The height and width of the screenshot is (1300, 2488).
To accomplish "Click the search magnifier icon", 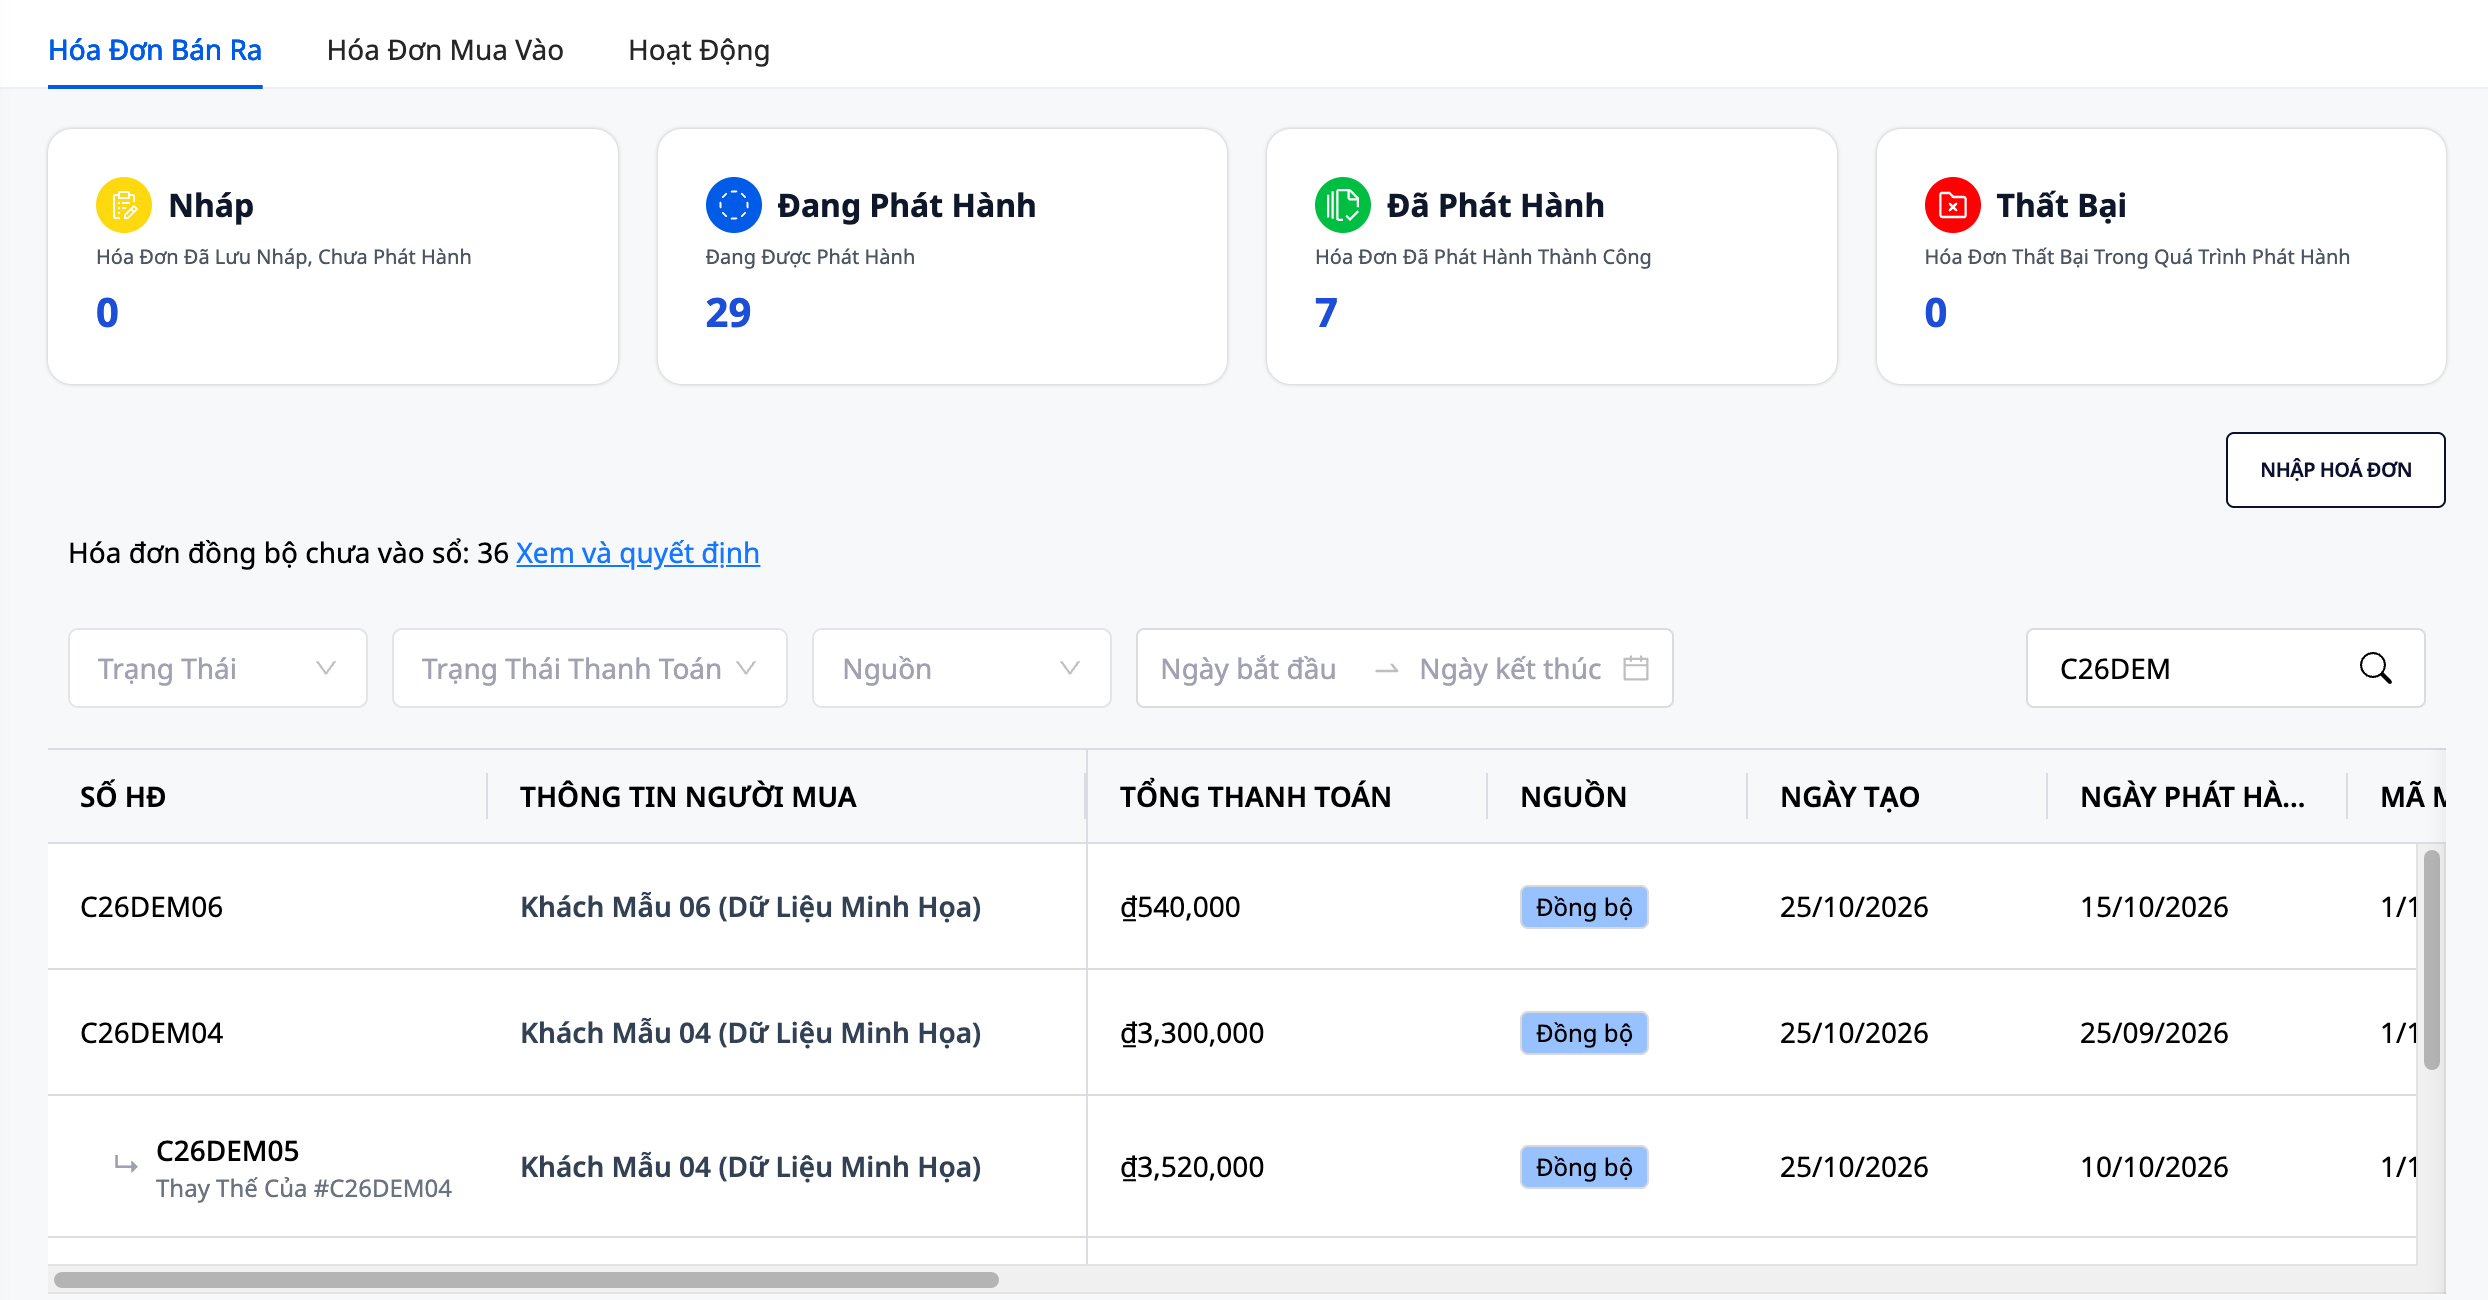I will (2376, 668).
